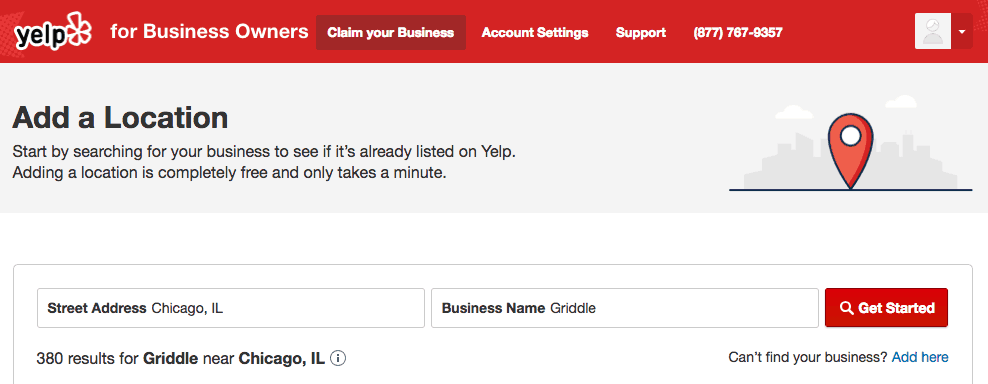Click the for Business Owners header text
The height and width of the screenshot is (384, 988).
click(x=209, y=32)
